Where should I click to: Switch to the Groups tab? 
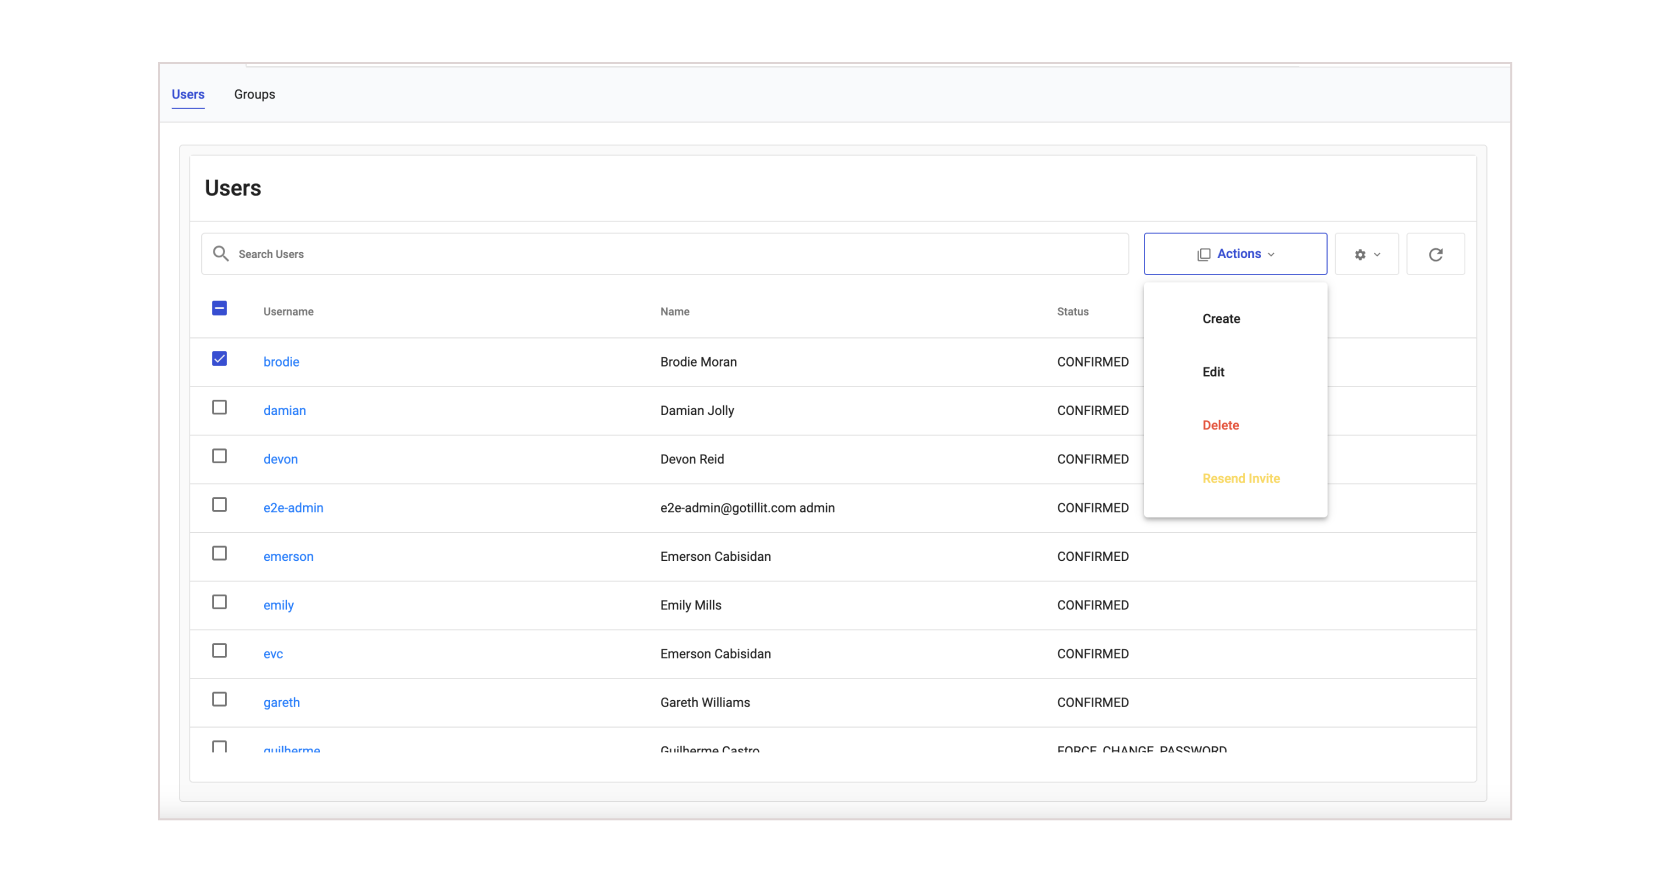(x=254, y=95)
